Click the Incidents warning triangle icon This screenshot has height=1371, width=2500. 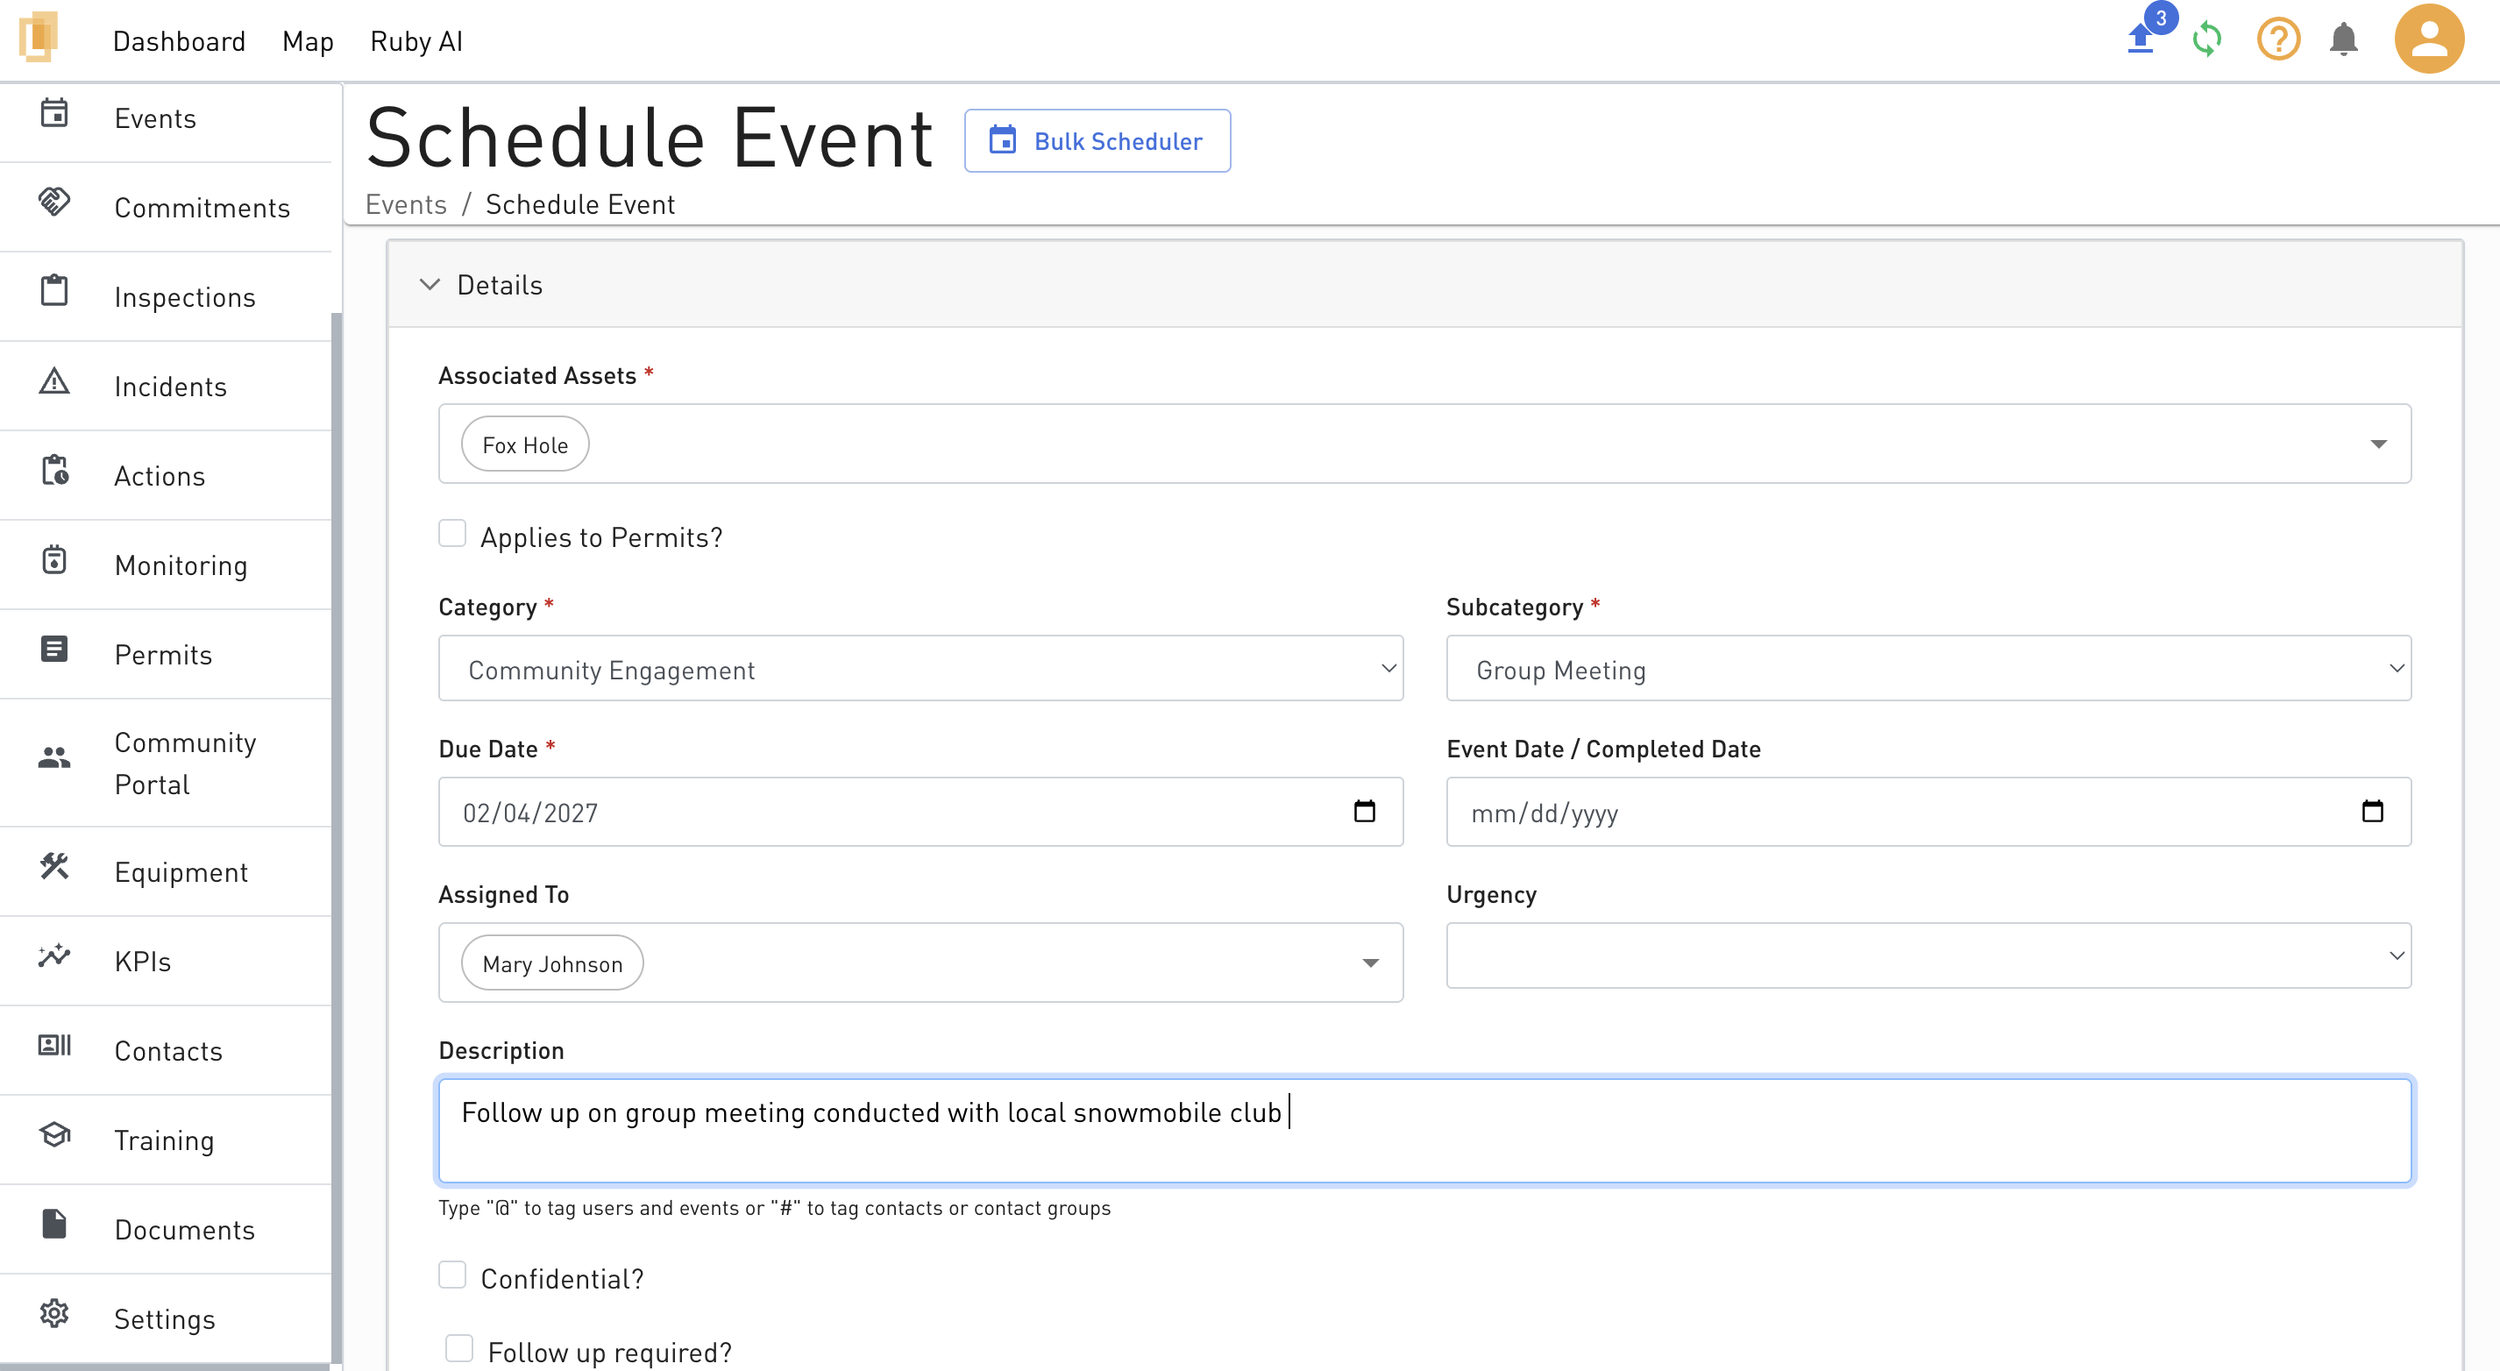pyautogui.click(x=54, y=382)
